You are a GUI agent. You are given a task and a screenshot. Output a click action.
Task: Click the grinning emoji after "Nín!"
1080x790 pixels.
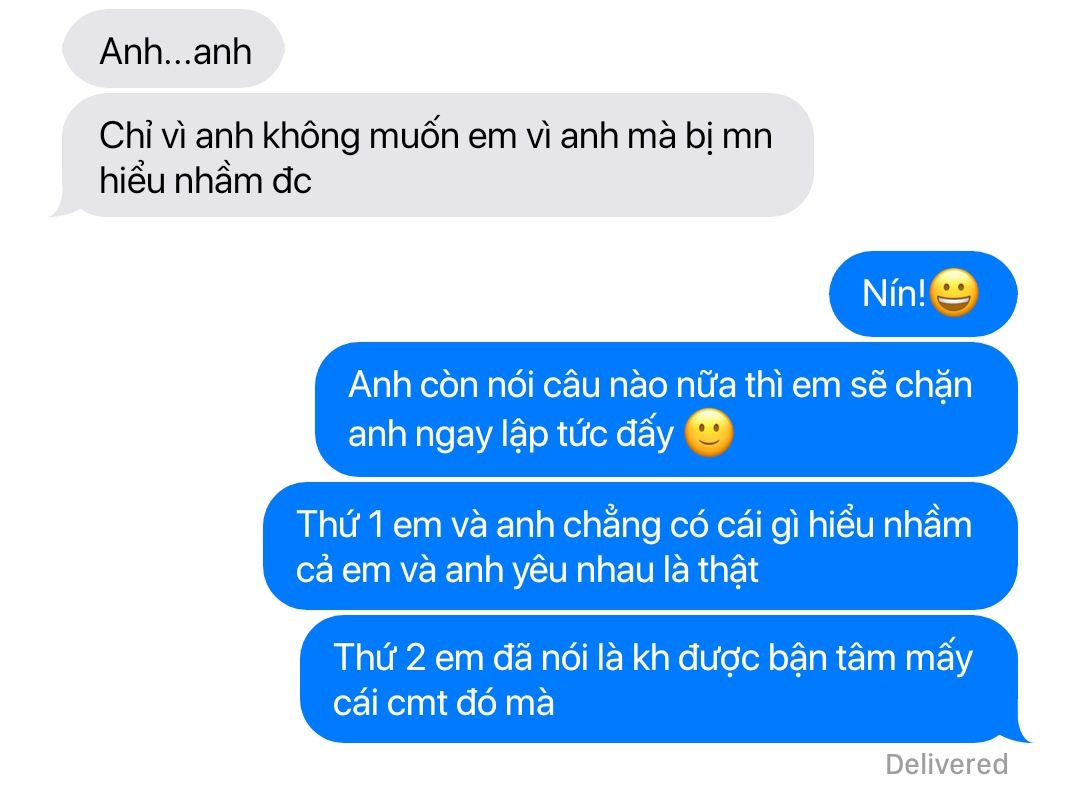point(954,293)
